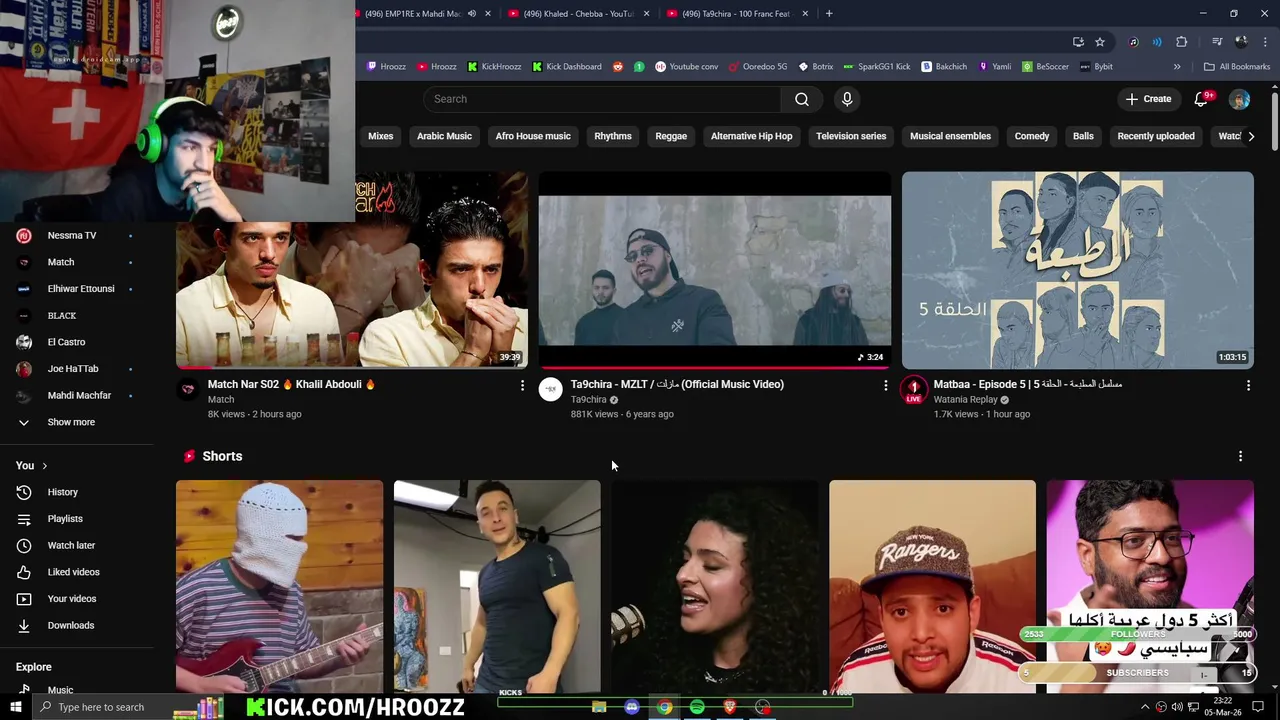Viewport: 1280px width, 720px height.
Task: Open options menu for Ta9chira MZLT video
Action: (x=885, y=385)
